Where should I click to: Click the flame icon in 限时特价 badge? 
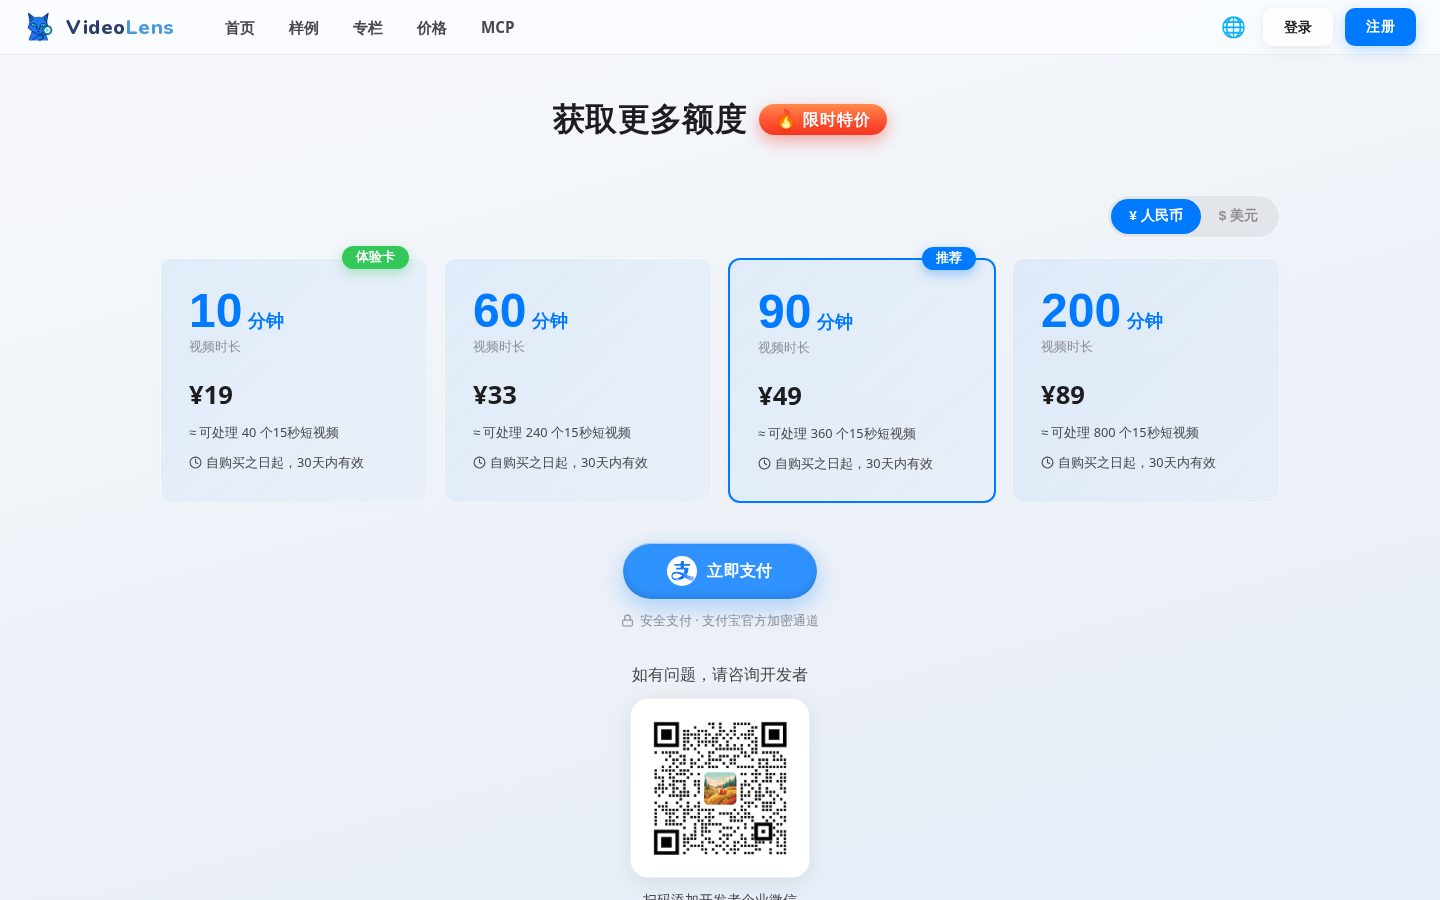coord(786,120)
